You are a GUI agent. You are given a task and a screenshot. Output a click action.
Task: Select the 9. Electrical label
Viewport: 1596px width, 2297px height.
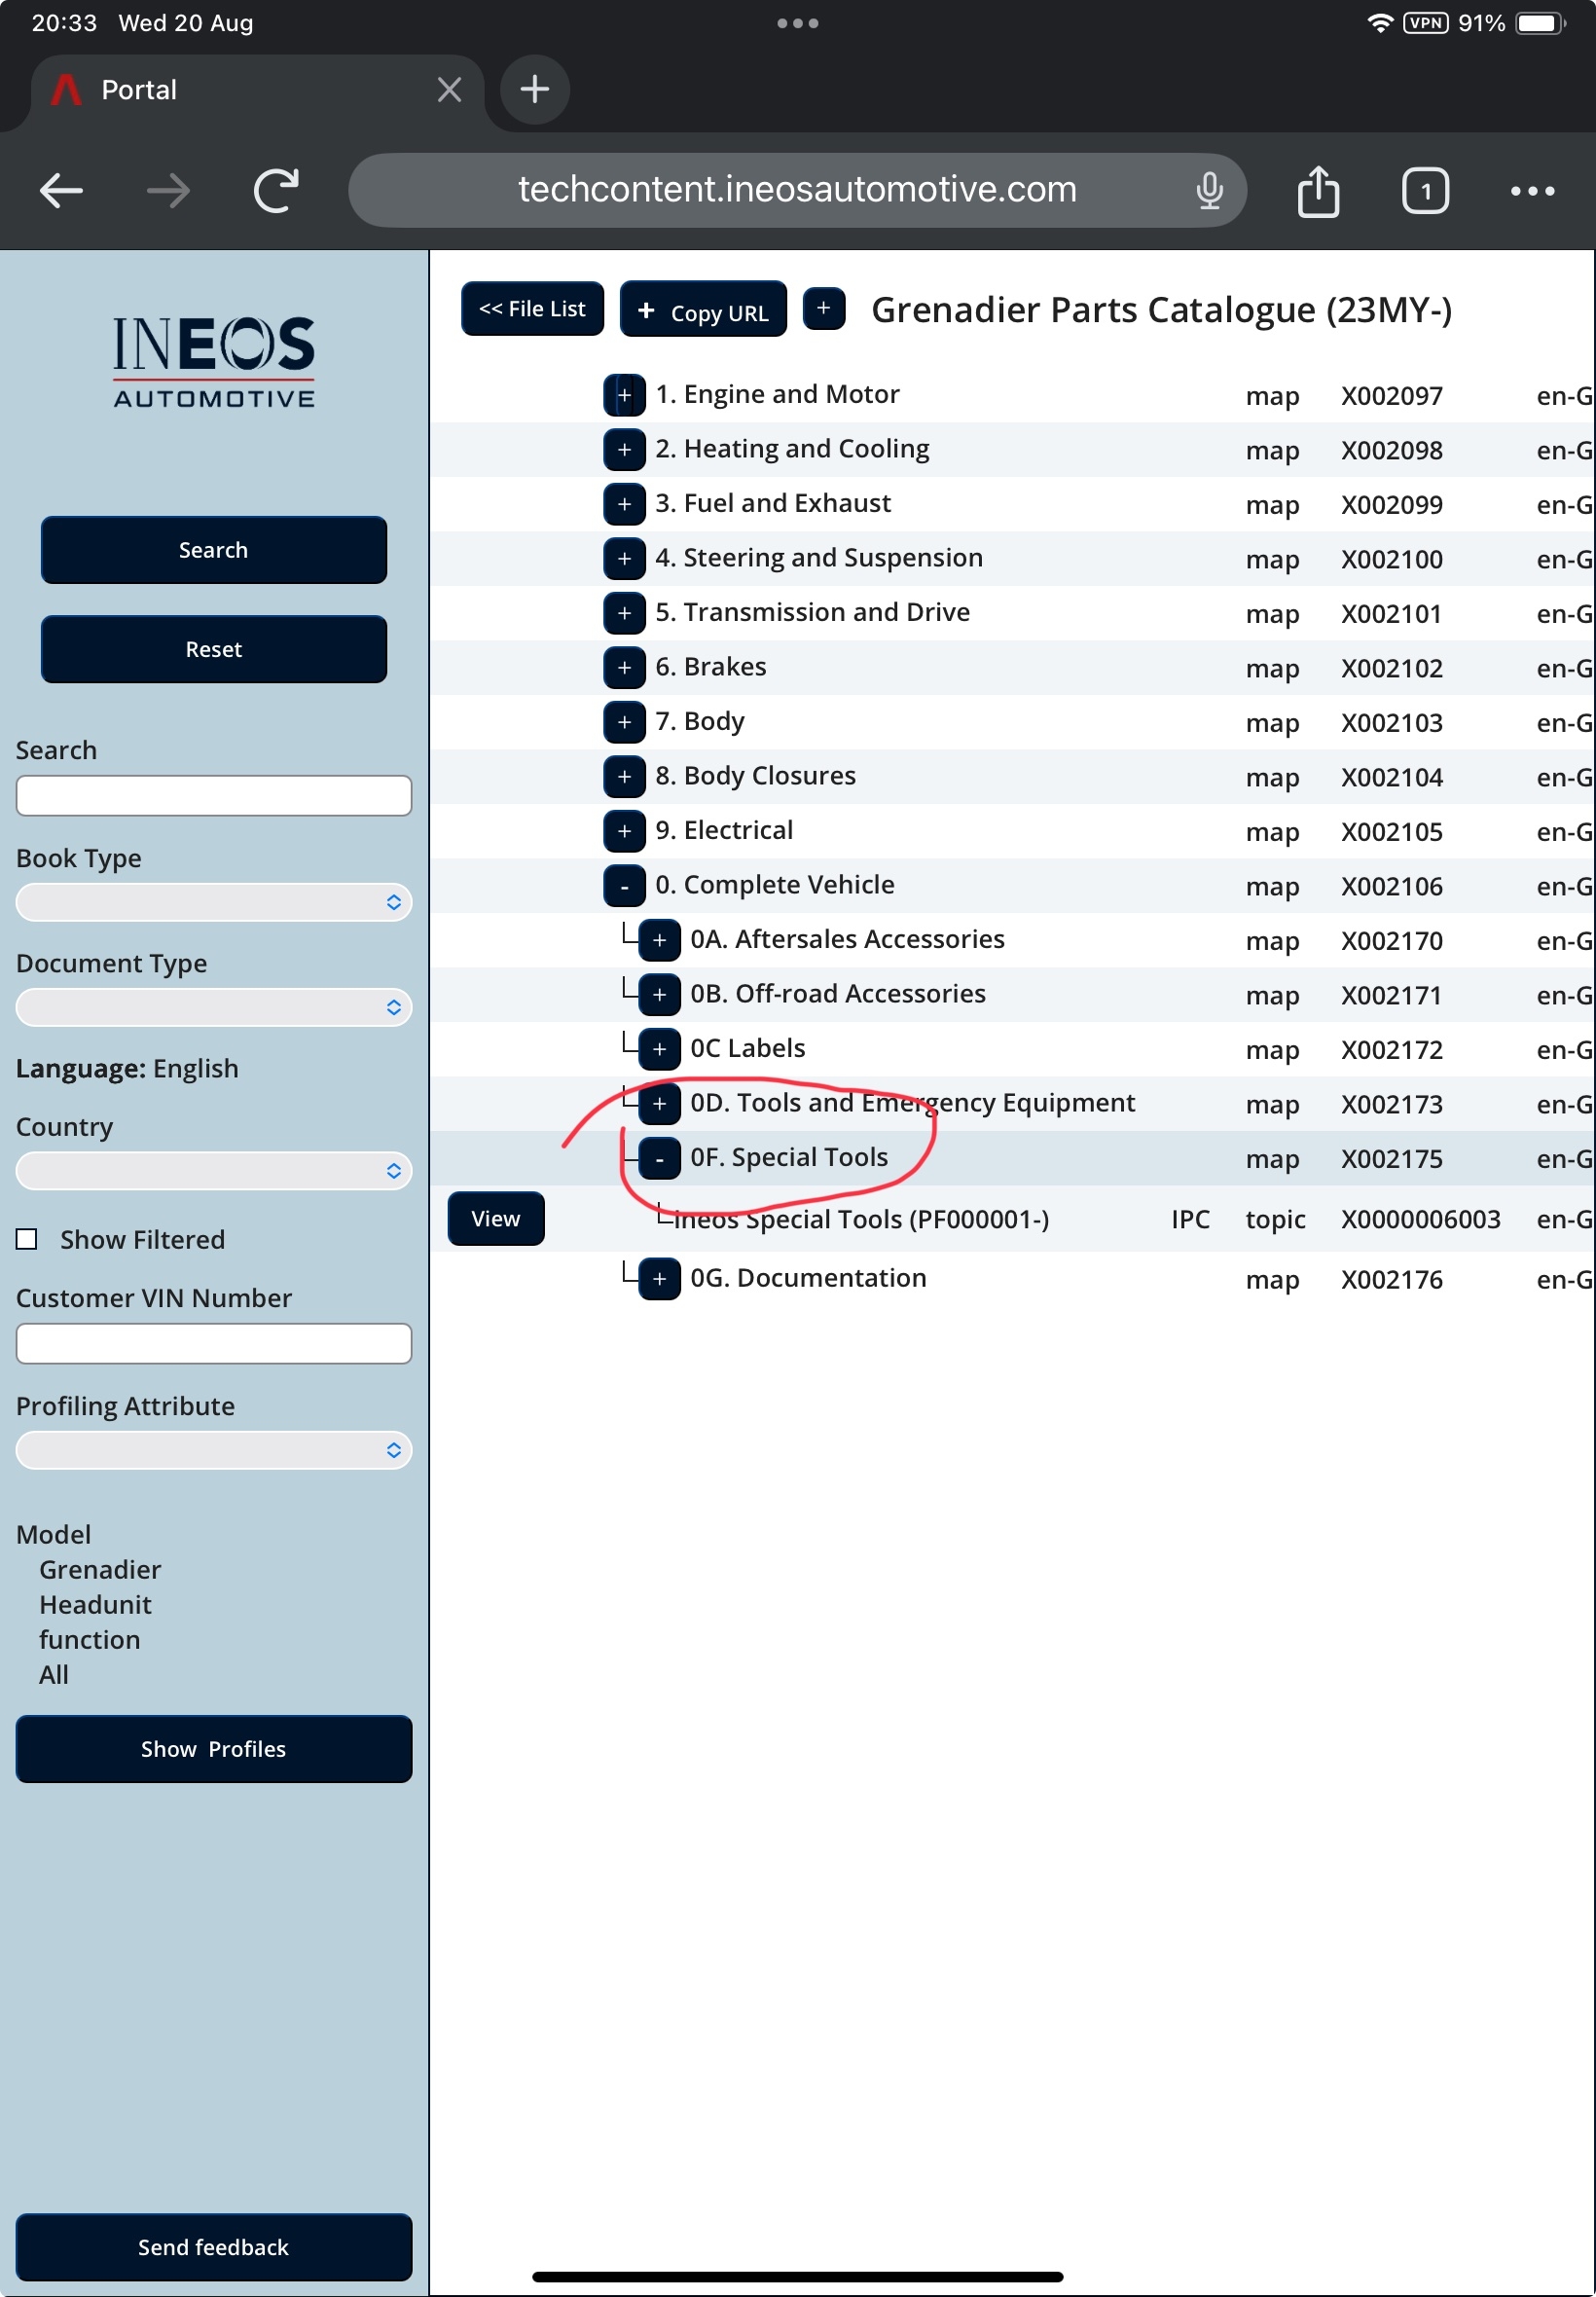click(724, 830)
